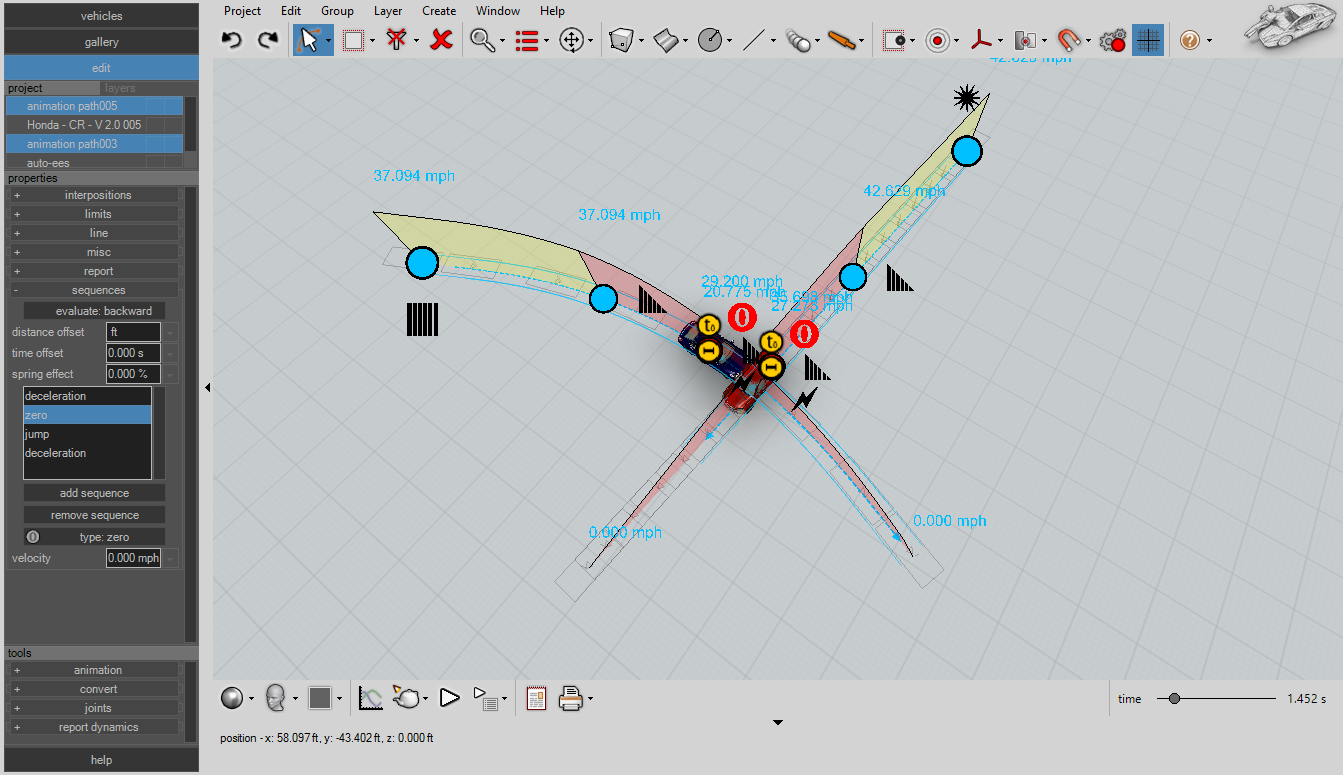Toggle the 'type: zero' round switch icon

click(33, 537)
